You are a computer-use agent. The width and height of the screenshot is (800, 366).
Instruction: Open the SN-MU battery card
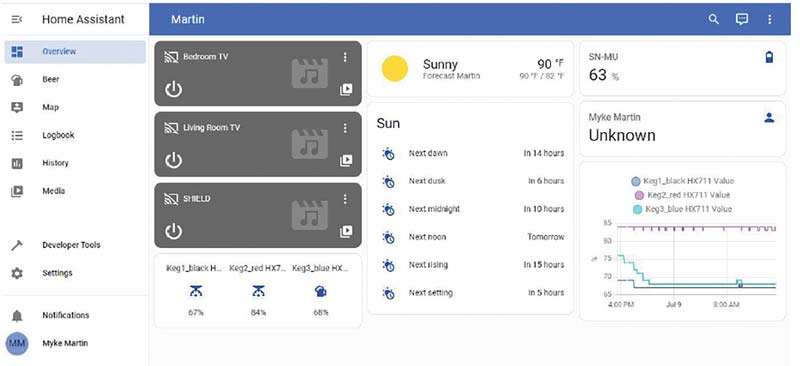click(683, 68)
